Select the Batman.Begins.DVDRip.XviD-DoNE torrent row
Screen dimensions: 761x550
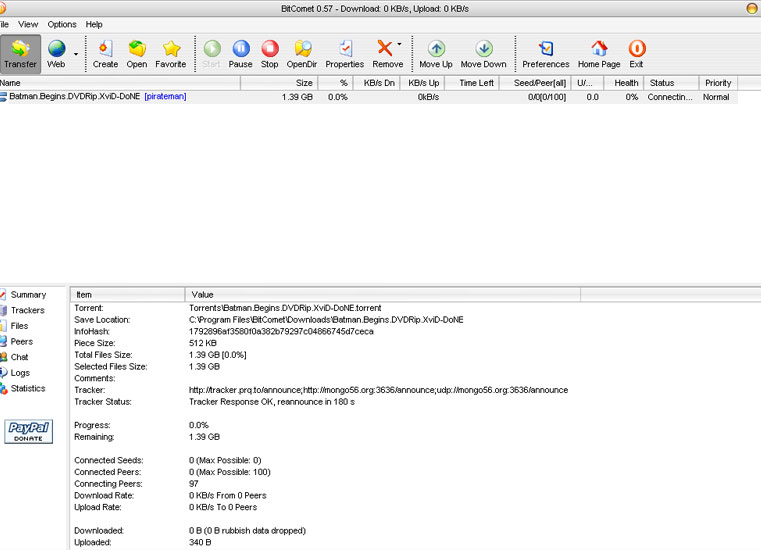369,97
